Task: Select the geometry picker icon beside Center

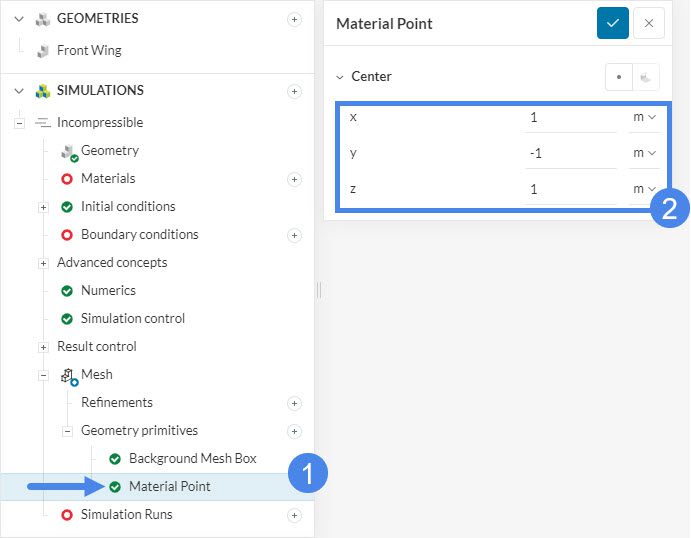Action: point(646,77)
